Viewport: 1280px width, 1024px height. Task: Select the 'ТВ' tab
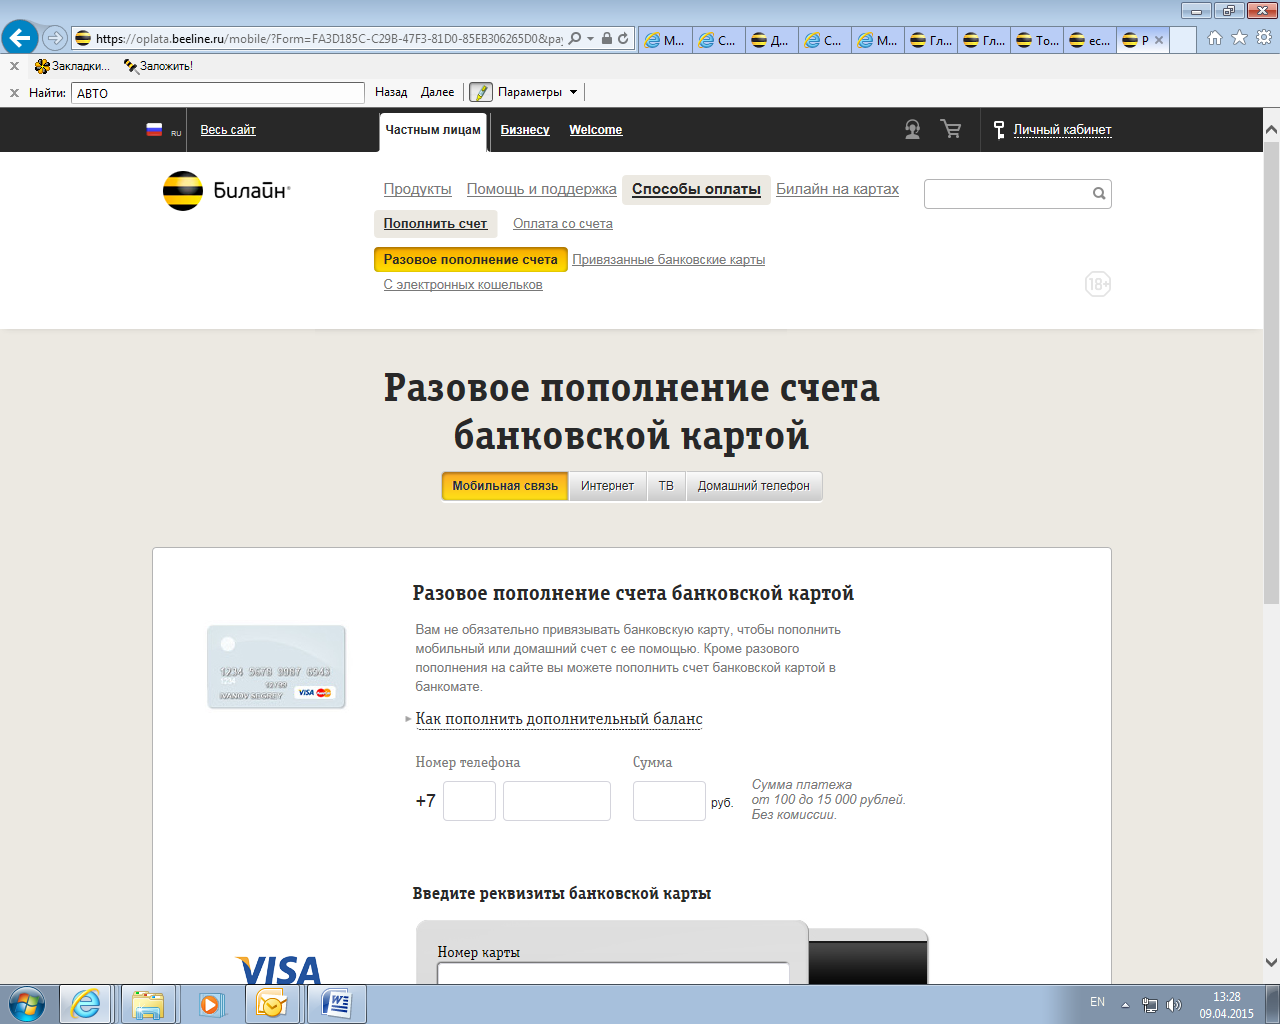pyautogui.click(x=666, y=486)
